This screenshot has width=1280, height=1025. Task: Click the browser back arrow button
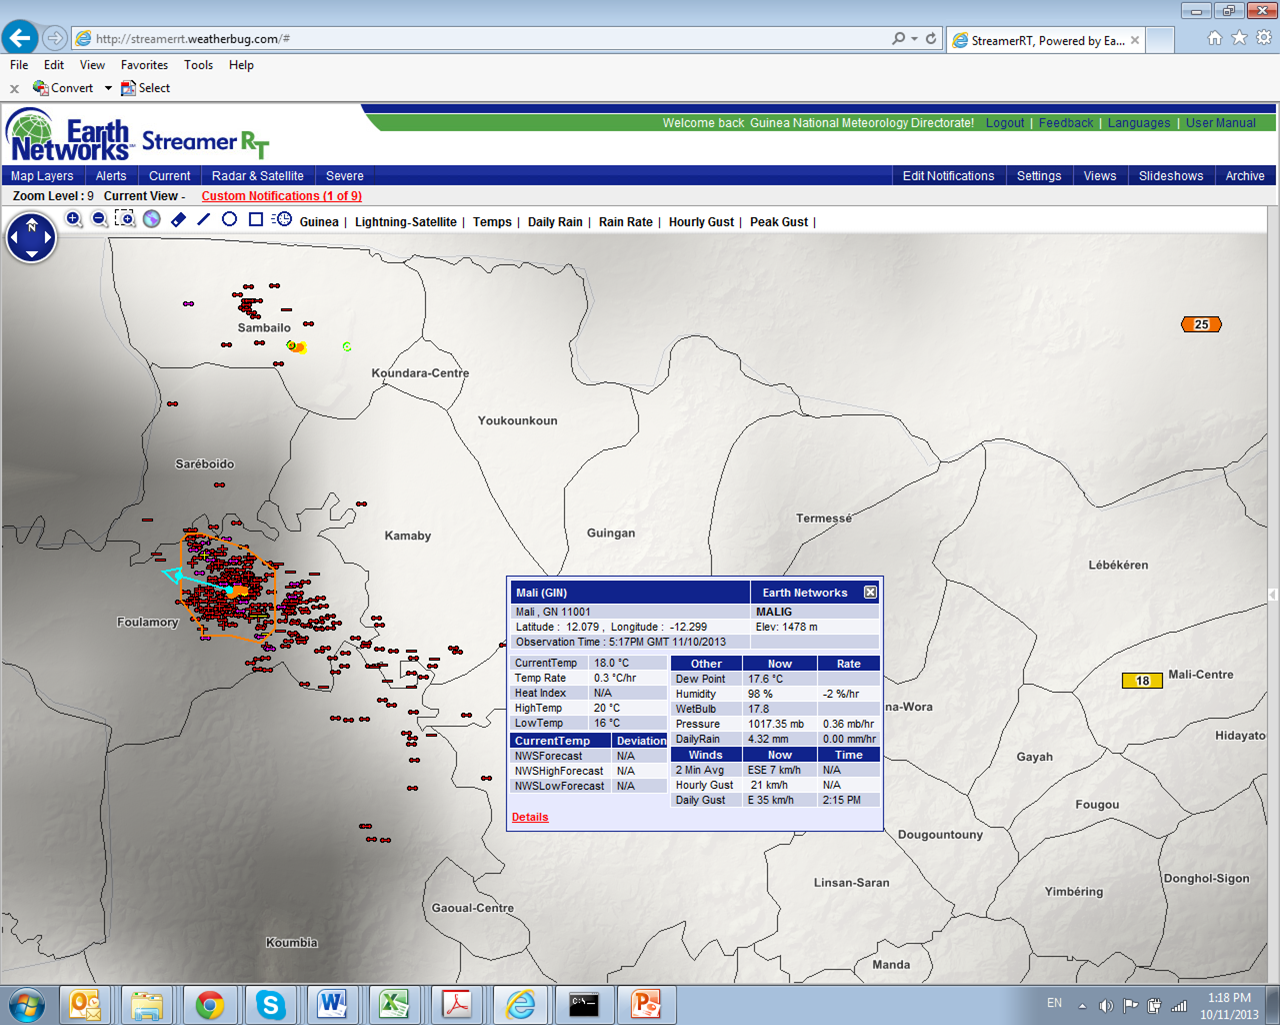coord(20,38)
